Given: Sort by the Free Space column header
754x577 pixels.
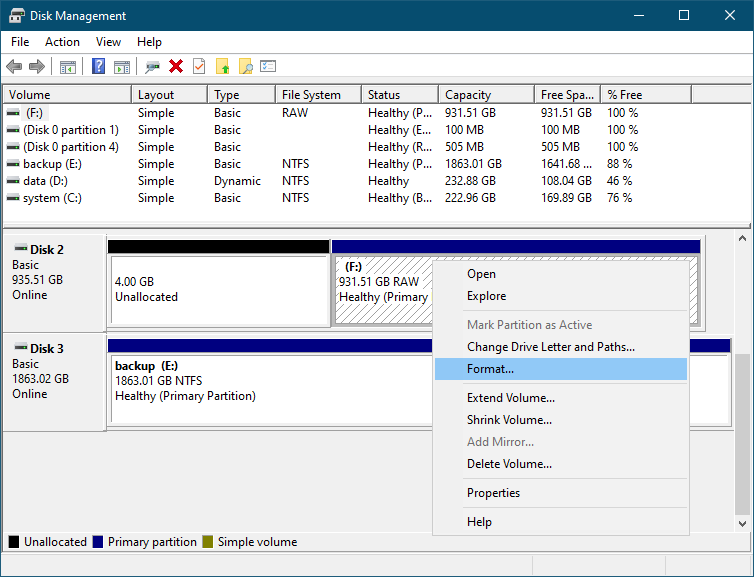Looking at the screenshot, I should (x=568, y=95).
